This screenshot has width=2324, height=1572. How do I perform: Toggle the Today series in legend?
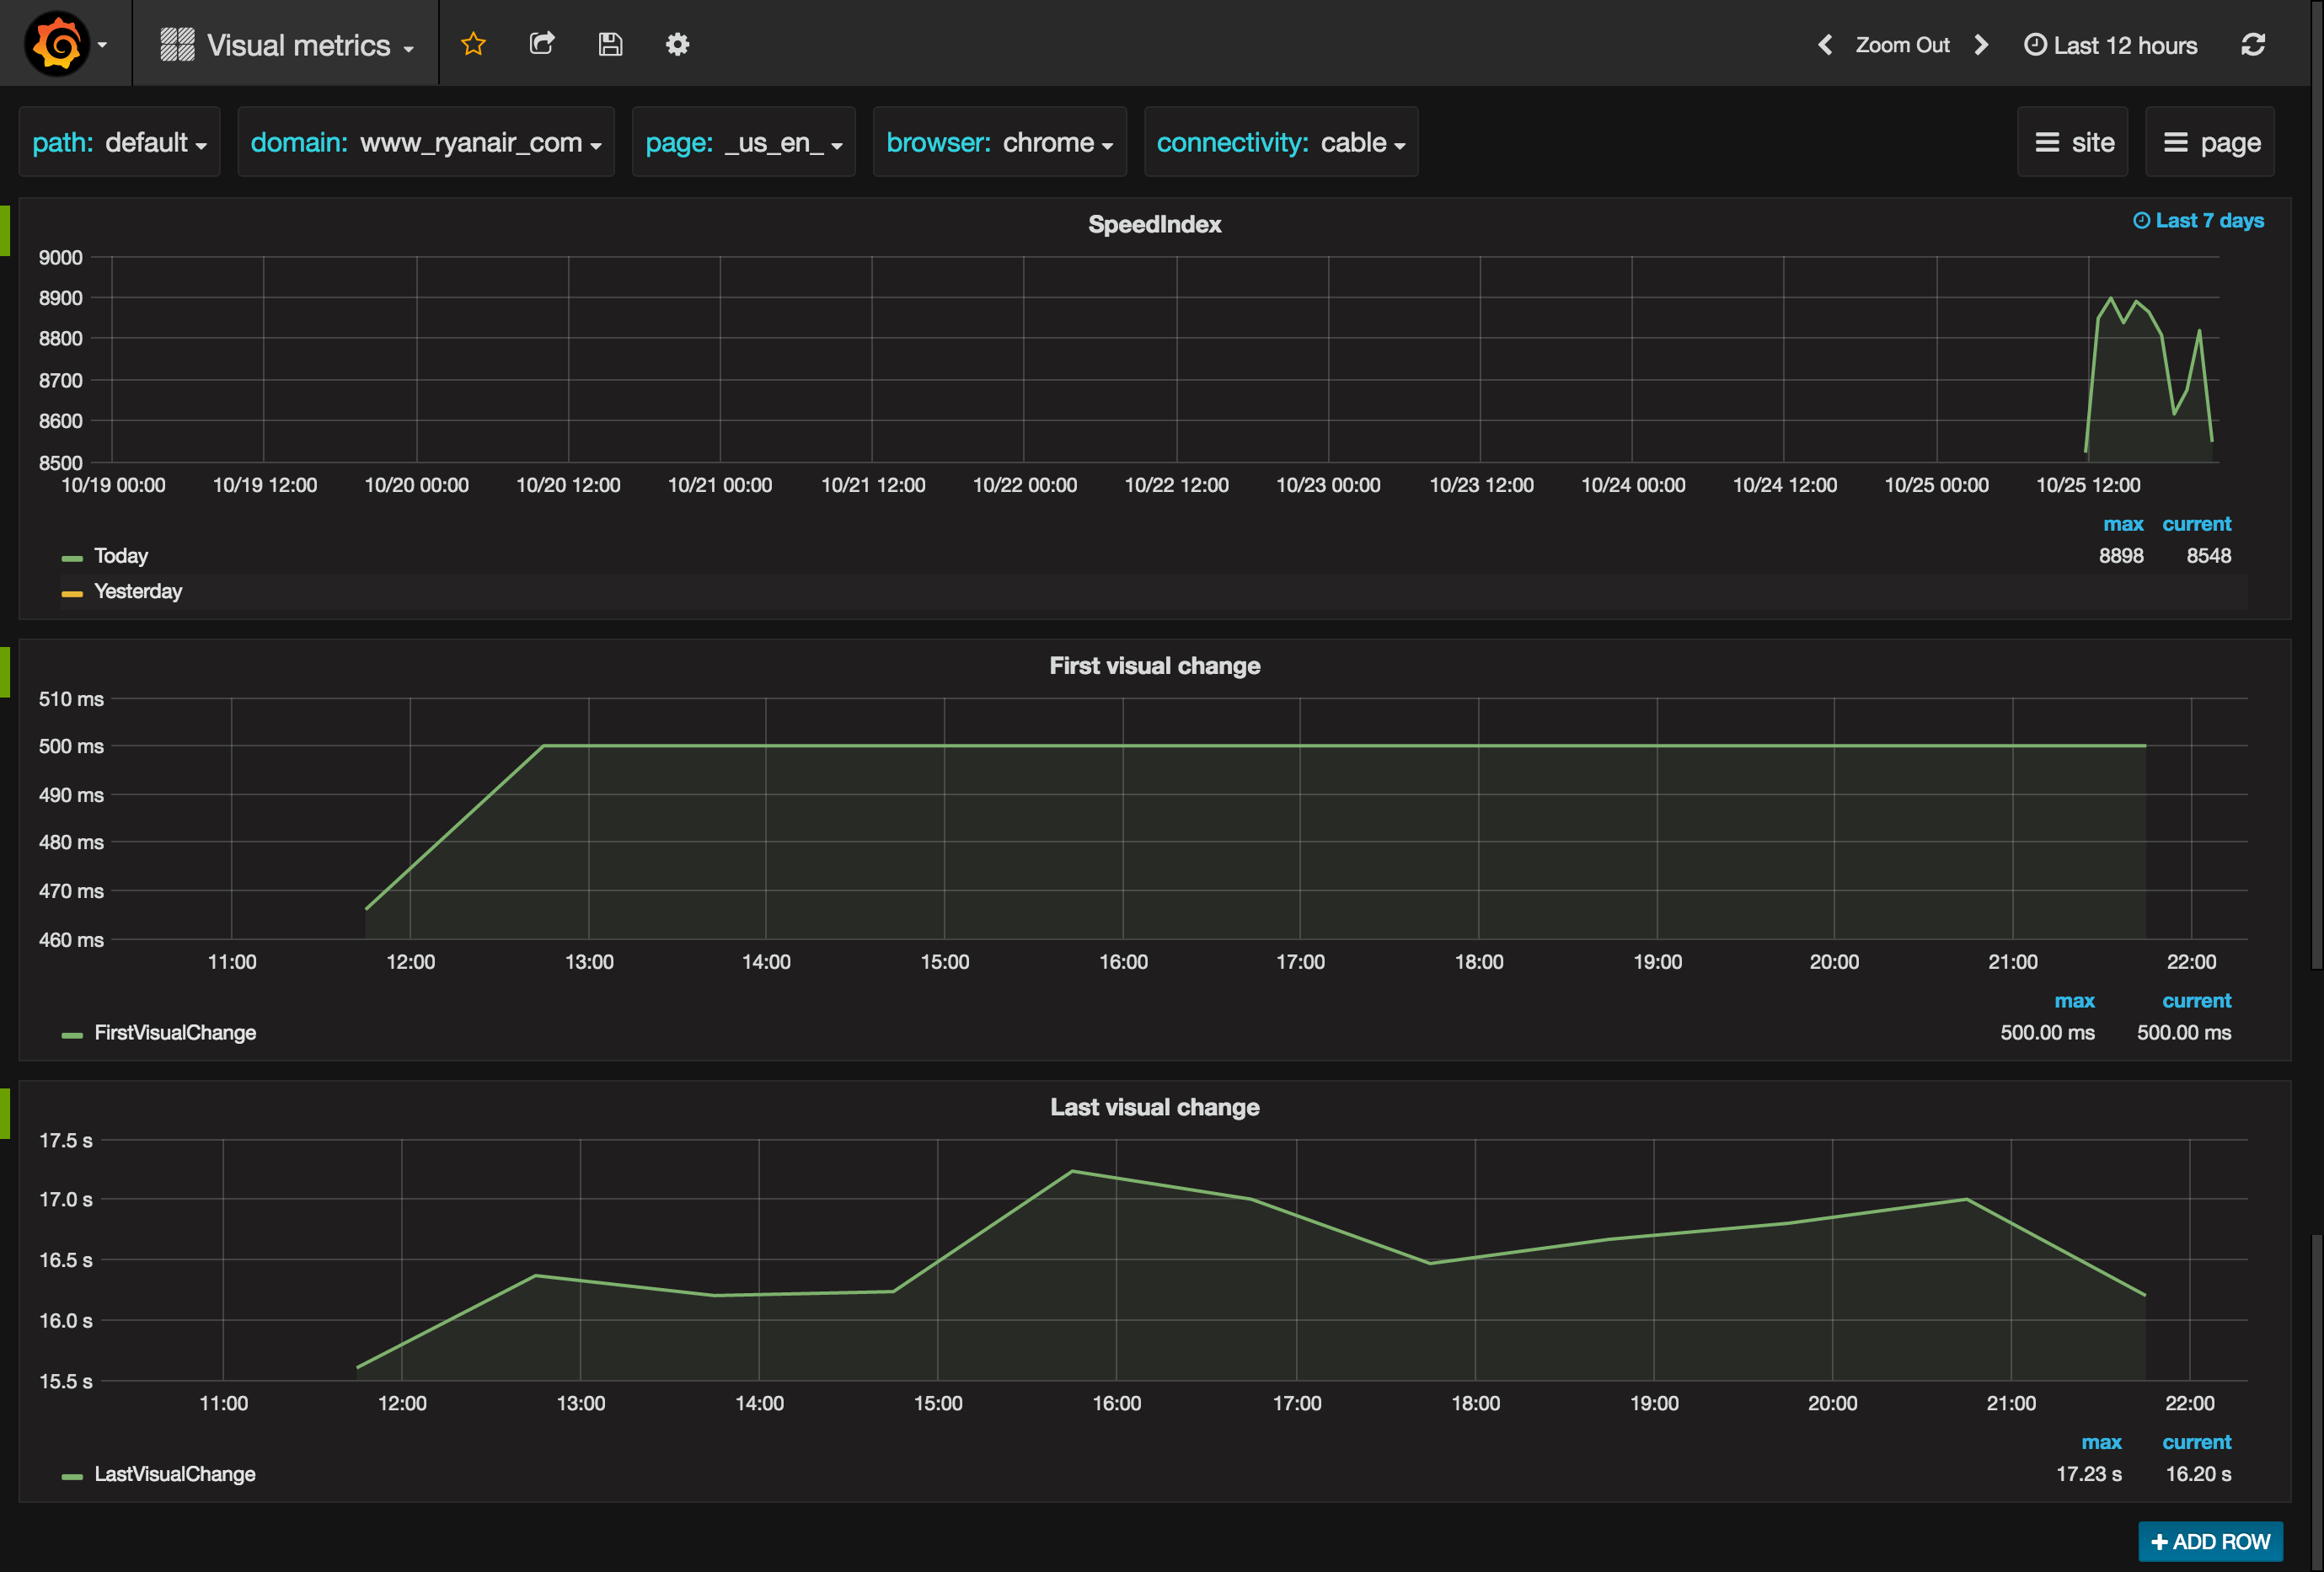120,556
